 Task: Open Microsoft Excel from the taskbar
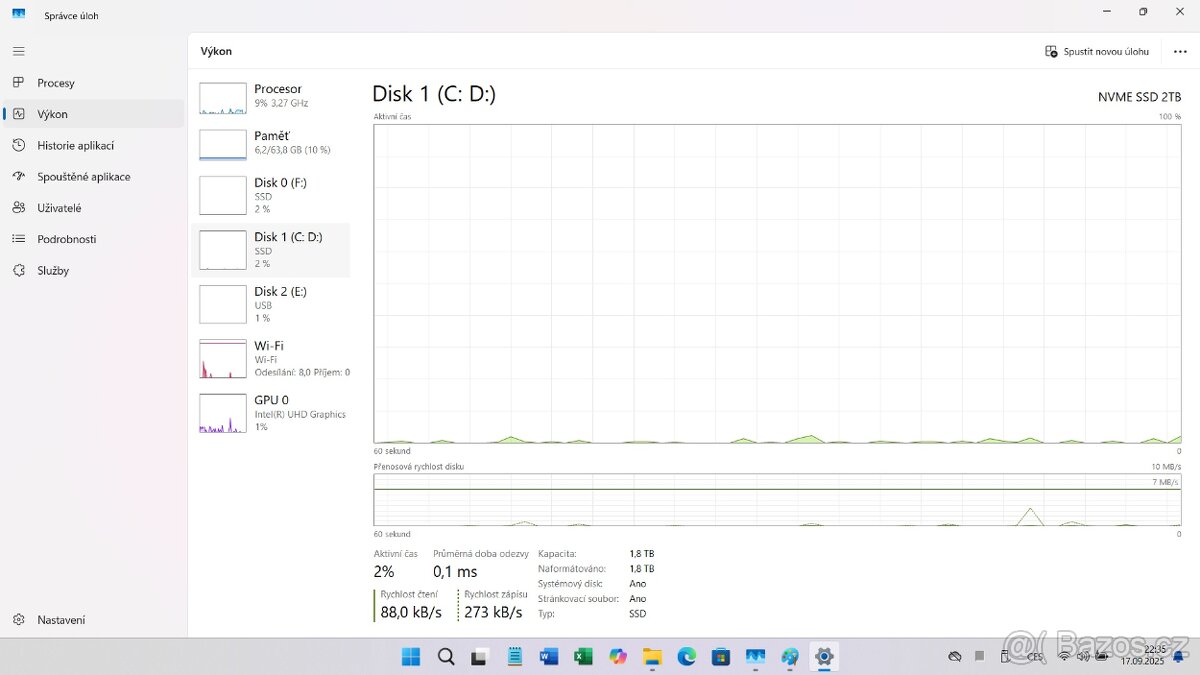pyautogui.click(x=583, y=657)
